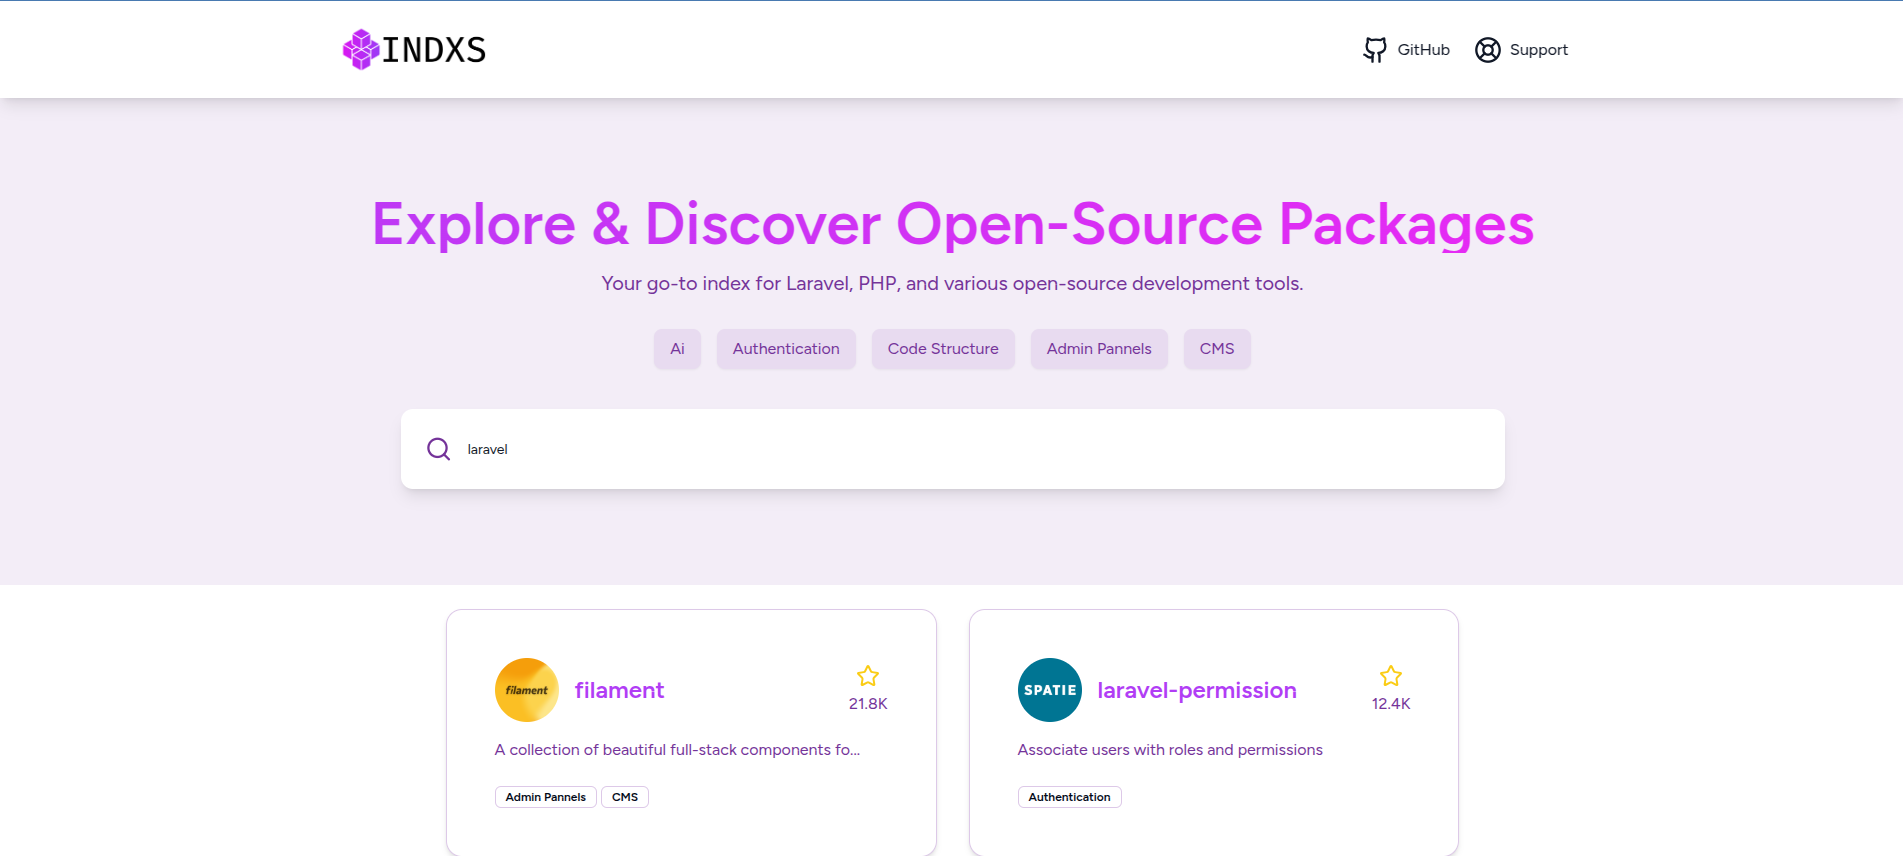Click the filament logo thumbnail

click(527, 690)
